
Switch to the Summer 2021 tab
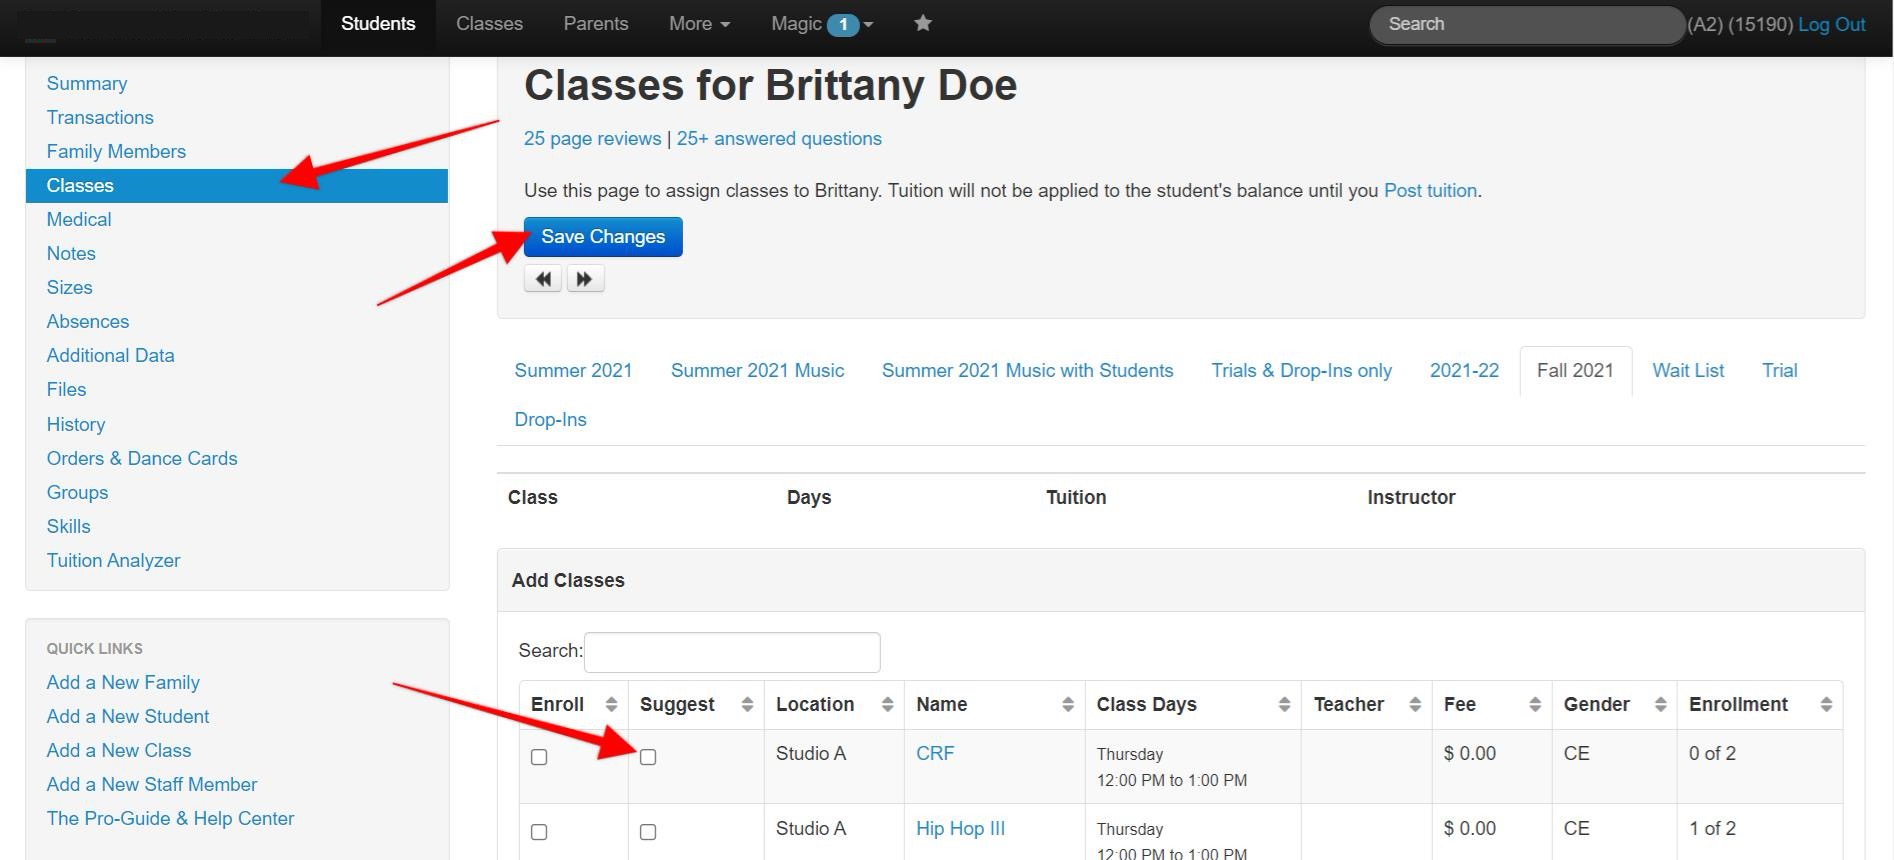[x=573, y=371]
